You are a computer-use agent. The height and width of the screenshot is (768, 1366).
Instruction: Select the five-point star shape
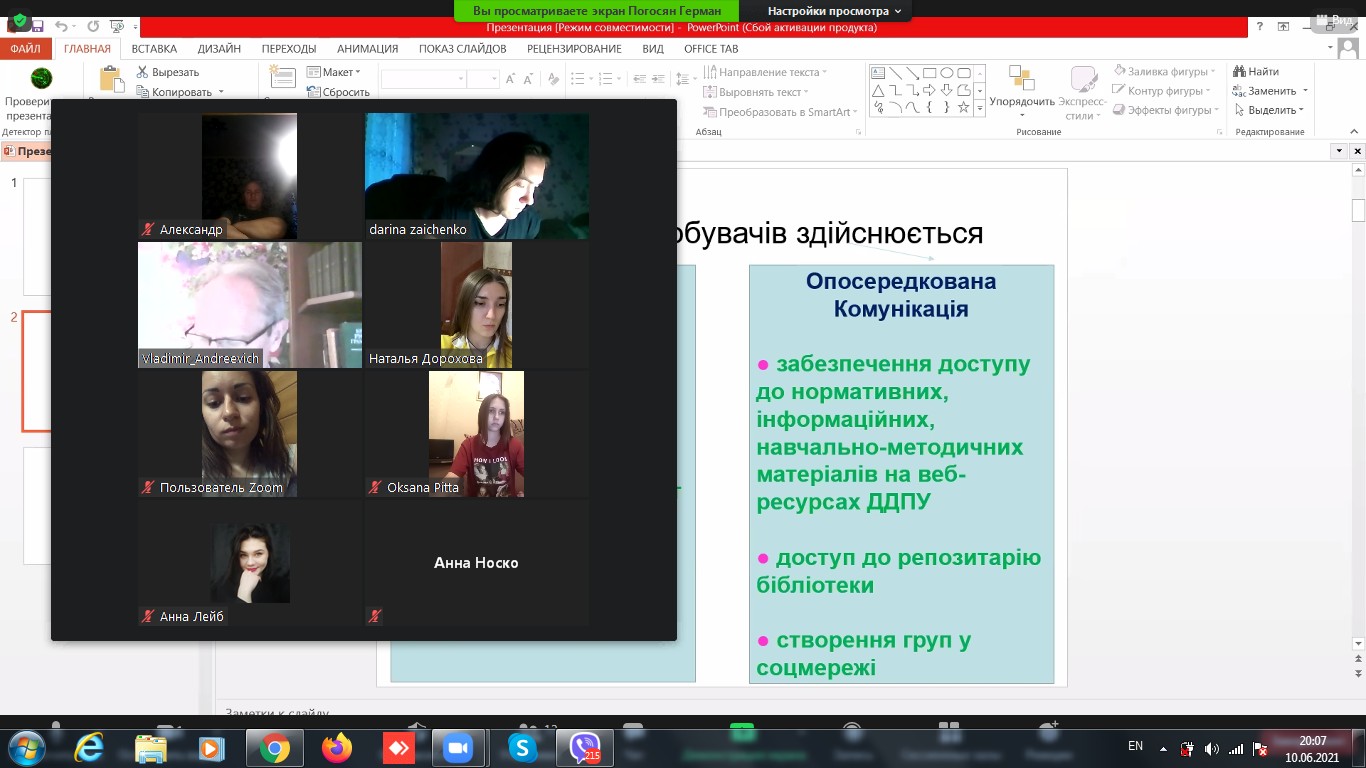click(964, 107)
